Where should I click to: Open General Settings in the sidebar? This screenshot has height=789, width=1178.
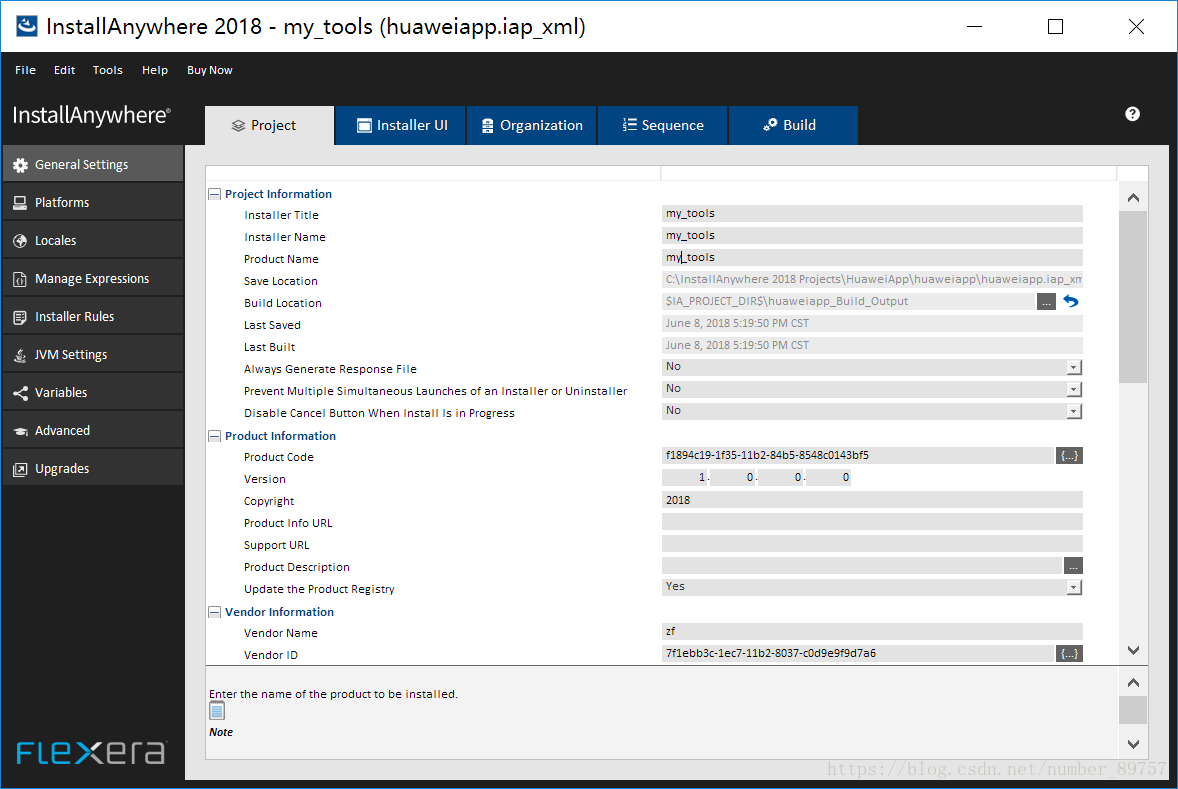[92, 164]
